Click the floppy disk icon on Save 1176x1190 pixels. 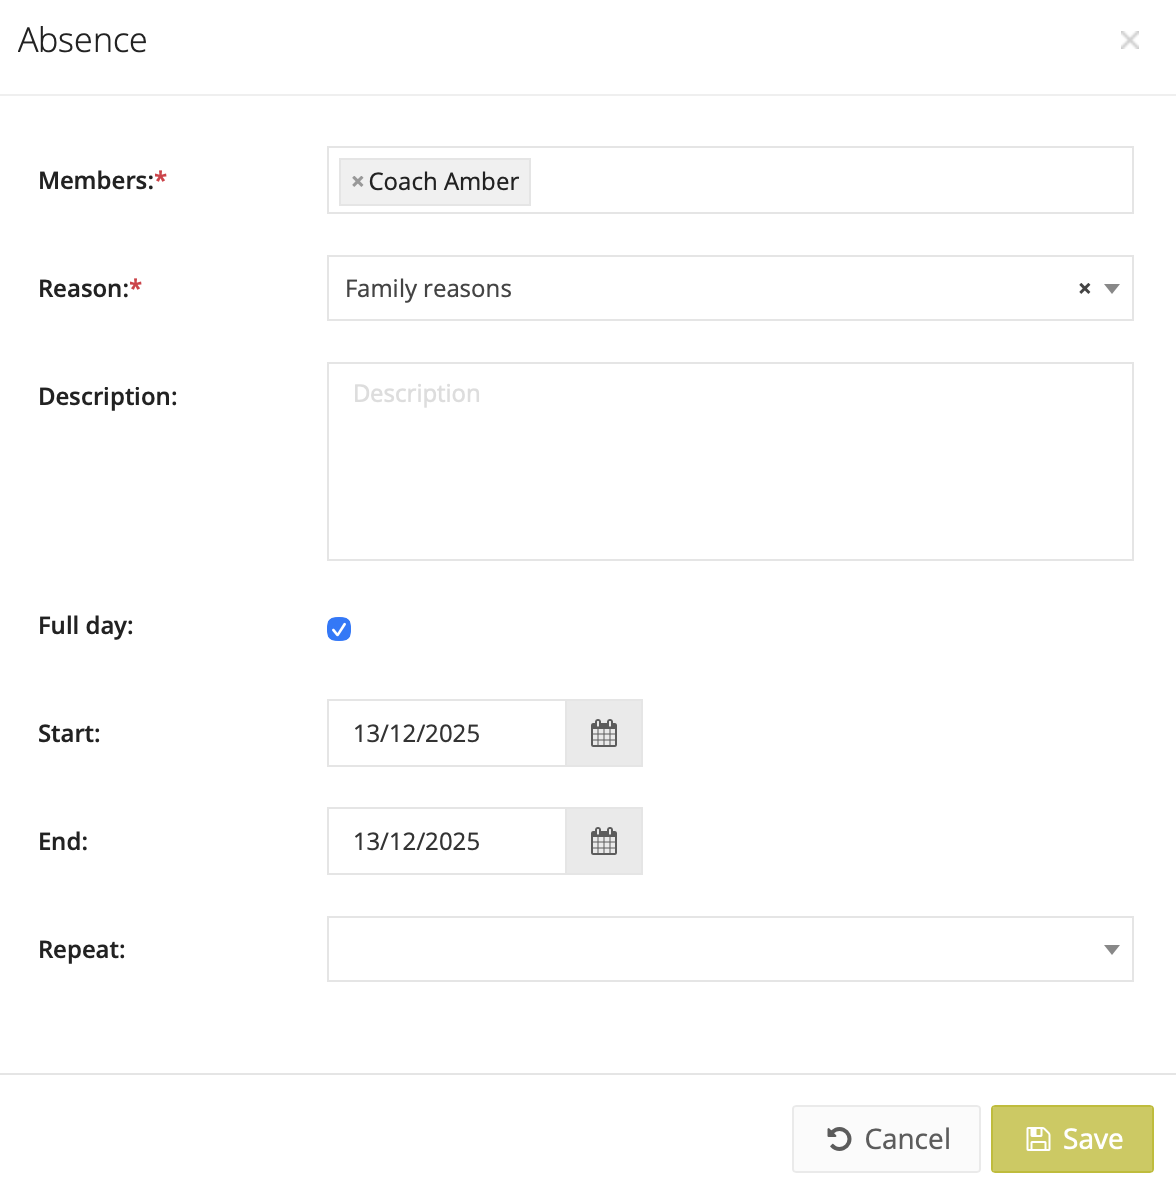[x=1039, y=1139]
